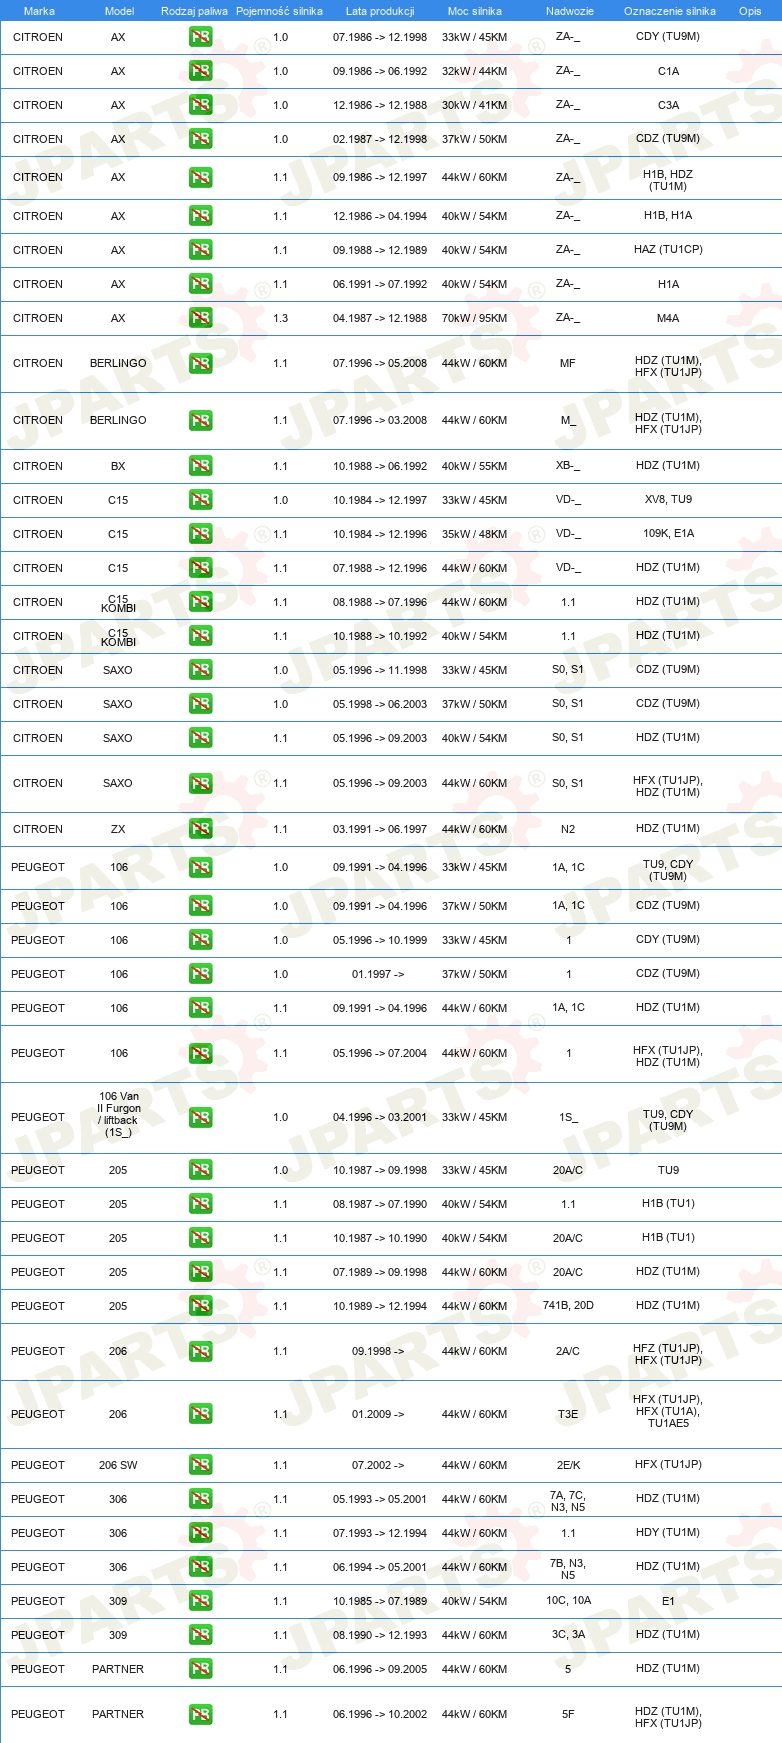The image size is (782, 1743).
Task: Click the BX model cell
Action: [x=118, y=466]
